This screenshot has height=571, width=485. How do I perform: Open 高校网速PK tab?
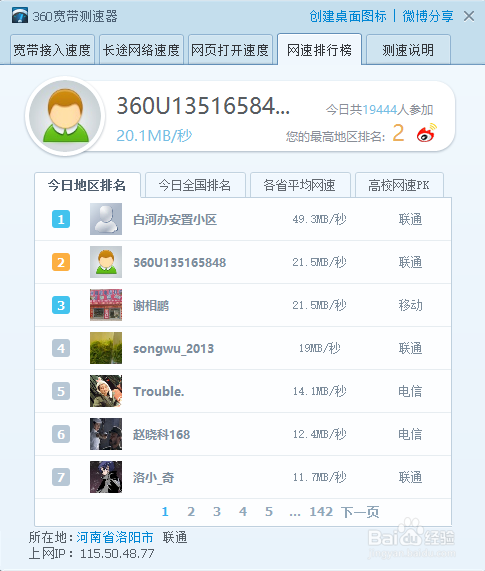tap(399, 185)
